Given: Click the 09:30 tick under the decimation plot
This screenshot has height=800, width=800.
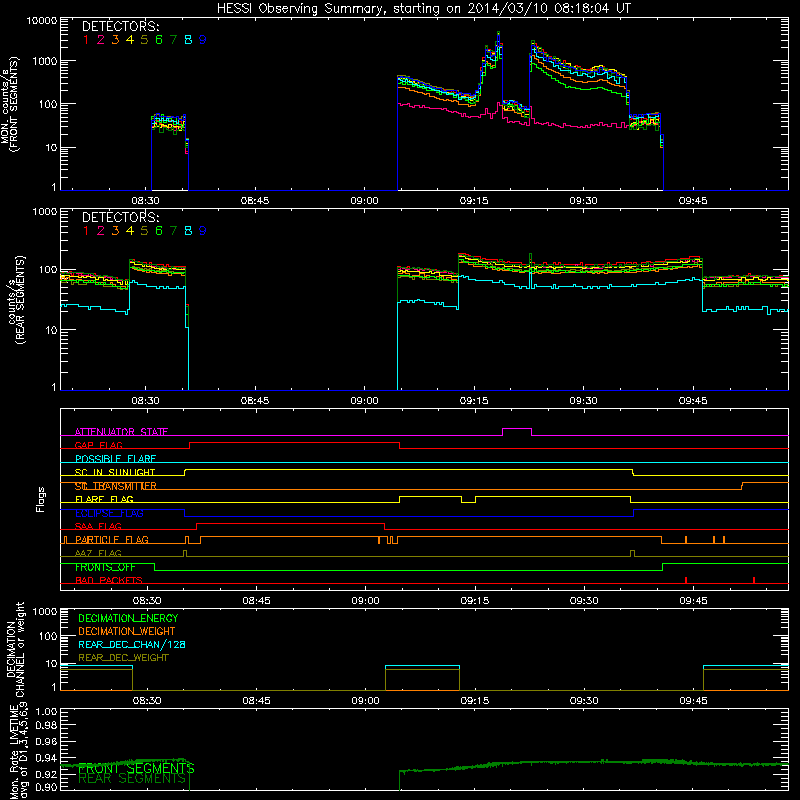Looking at the screenshot, I should click(584, 701).
